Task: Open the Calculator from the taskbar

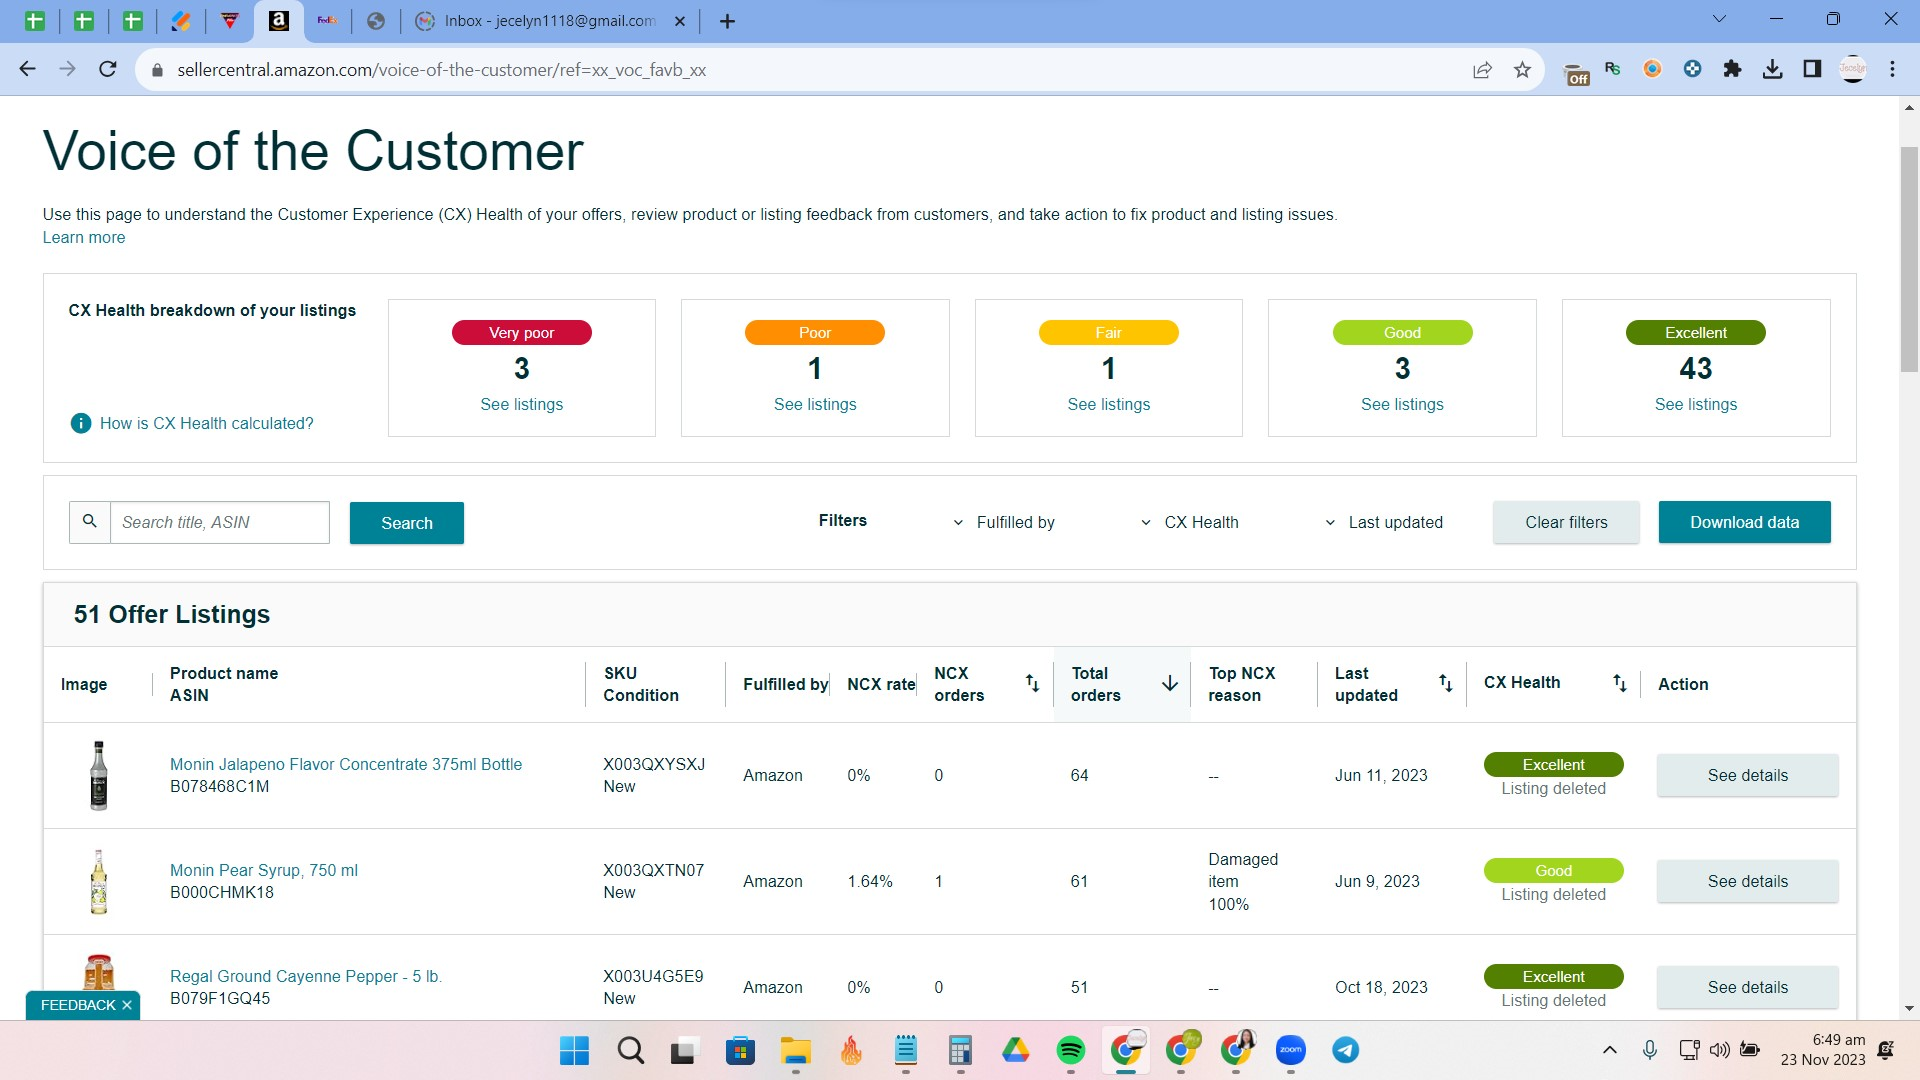Action: click(x=960, y=1050)
